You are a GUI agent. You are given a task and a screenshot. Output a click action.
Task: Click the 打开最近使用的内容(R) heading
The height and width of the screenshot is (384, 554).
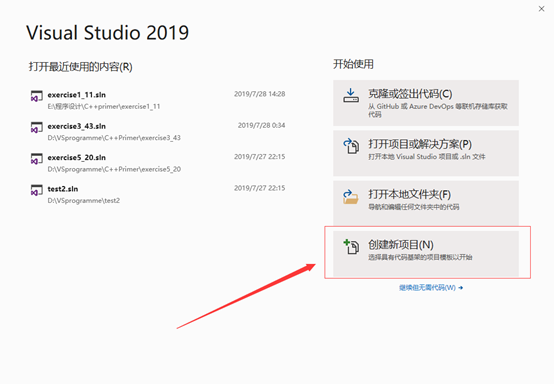tap(81, 67)
